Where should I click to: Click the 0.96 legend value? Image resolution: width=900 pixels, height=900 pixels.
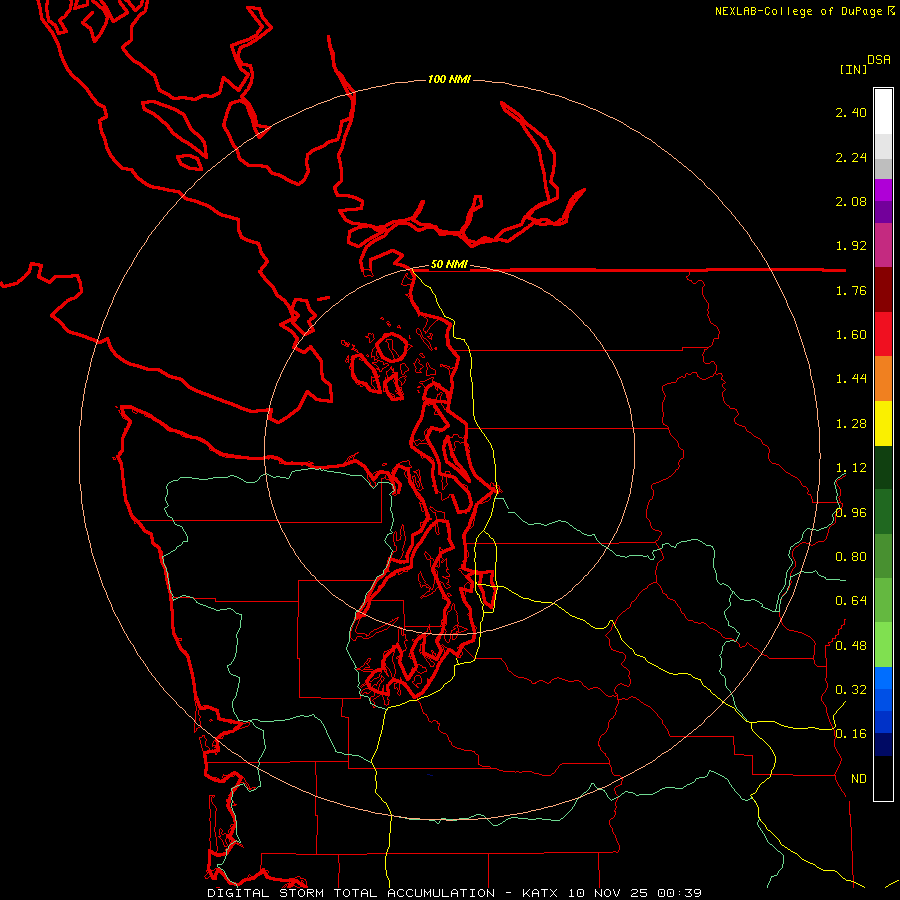pos(851,513)
